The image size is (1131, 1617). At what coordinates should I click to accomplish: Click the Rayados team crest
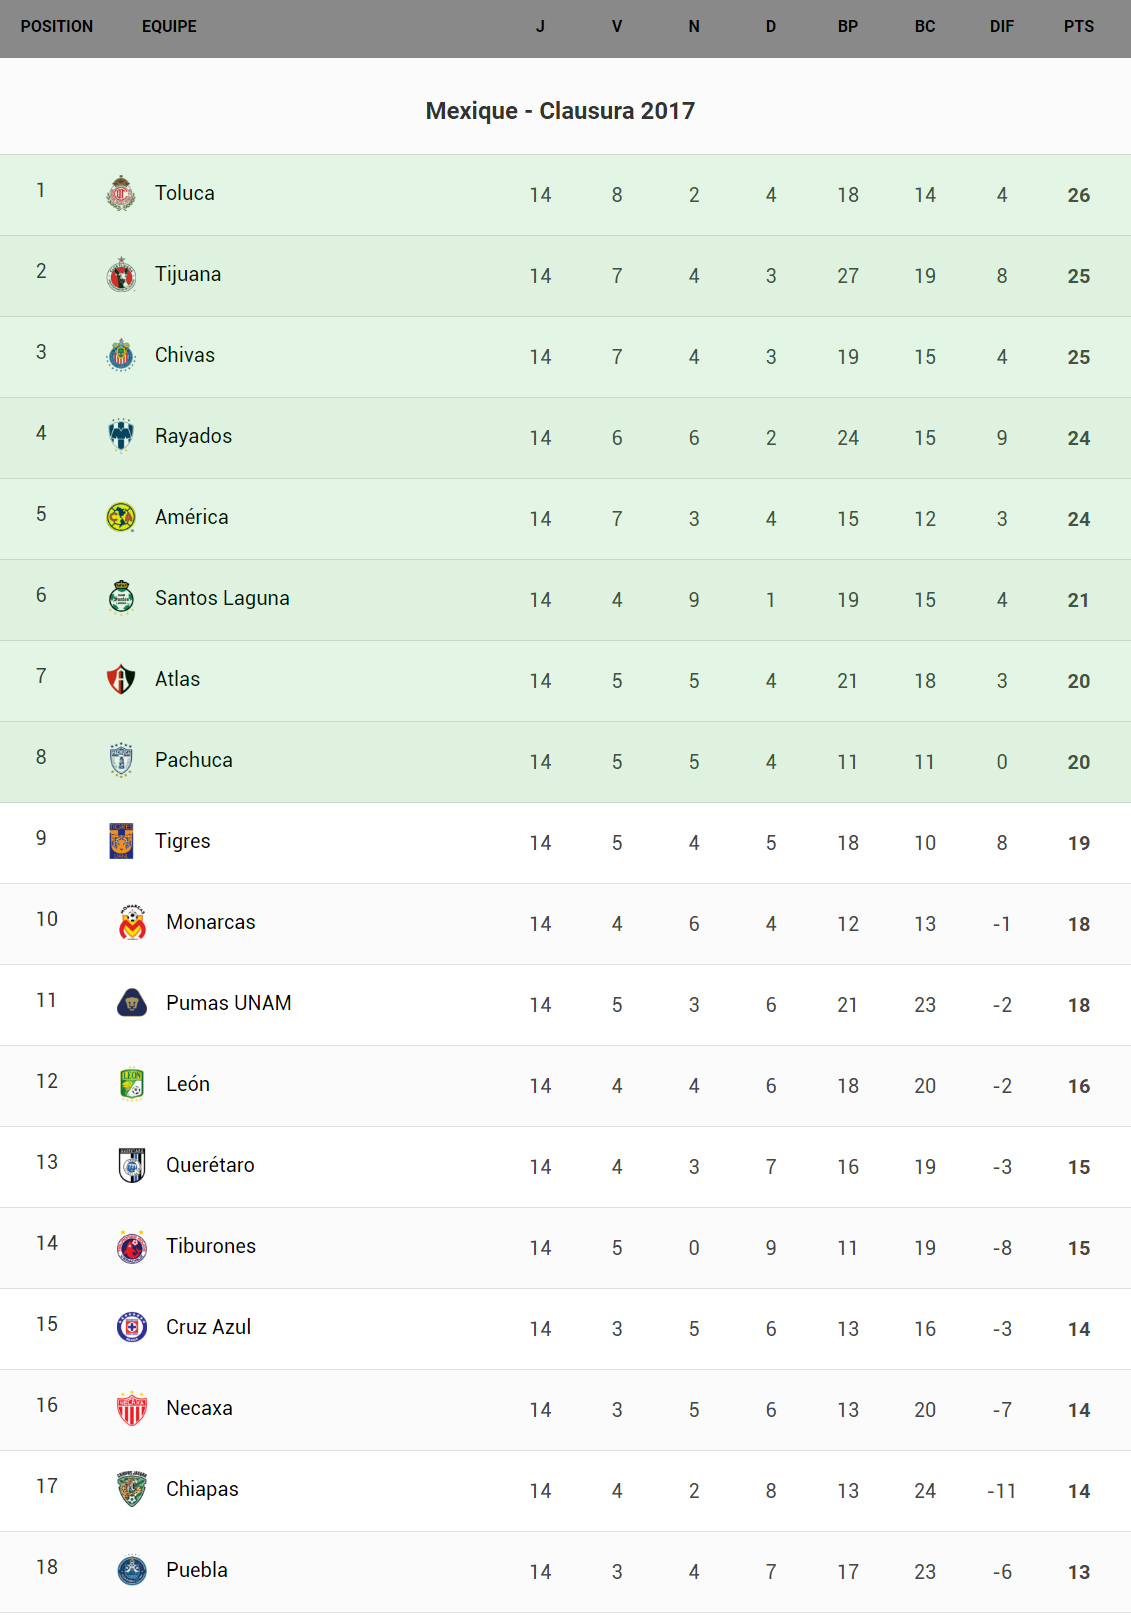[121, 436]
